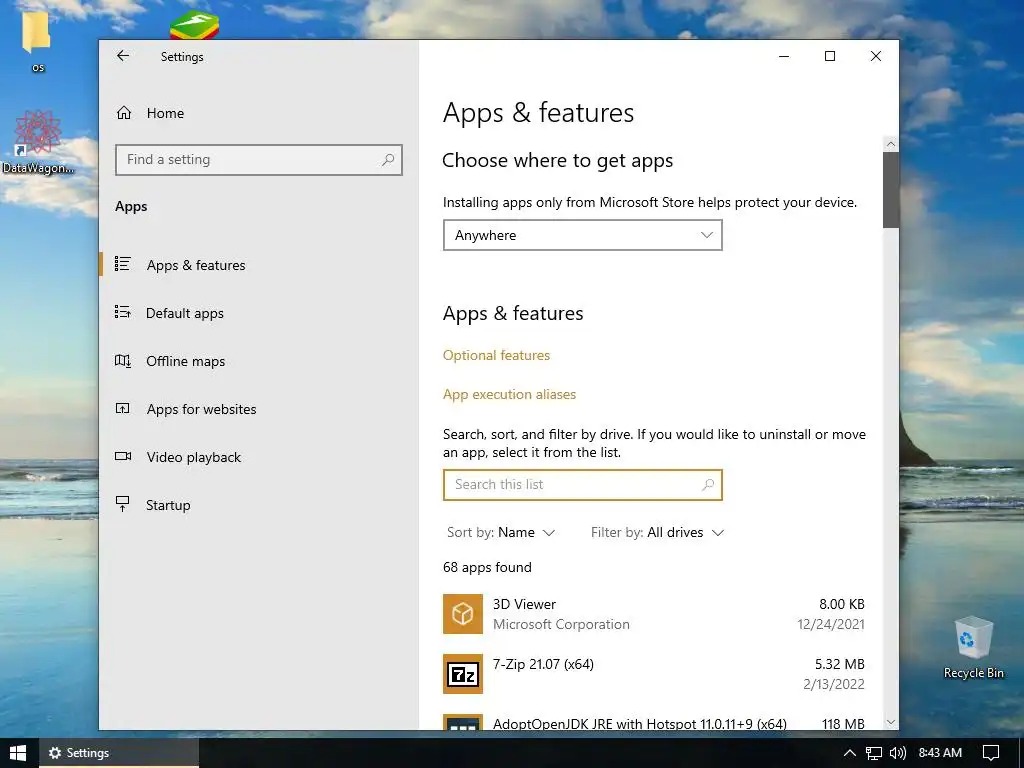Maximize the Settings window
The image size is (1024, 768).
[x=830, y=56]
